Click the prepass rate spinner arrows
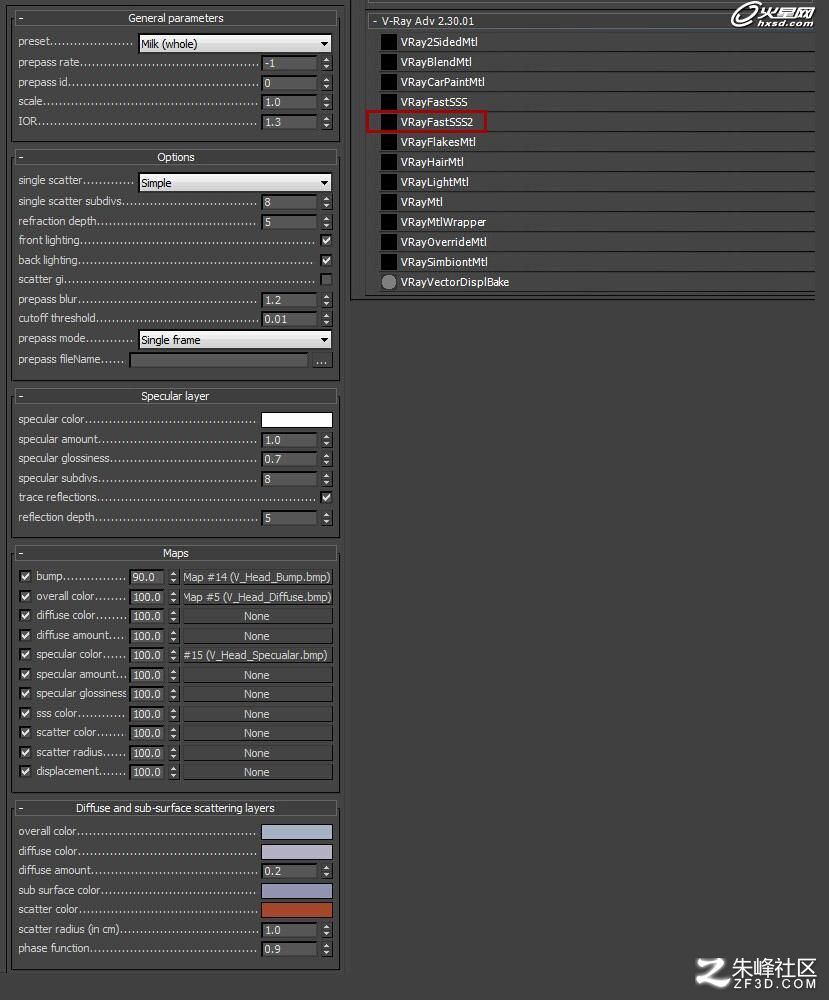 [326, 63]
